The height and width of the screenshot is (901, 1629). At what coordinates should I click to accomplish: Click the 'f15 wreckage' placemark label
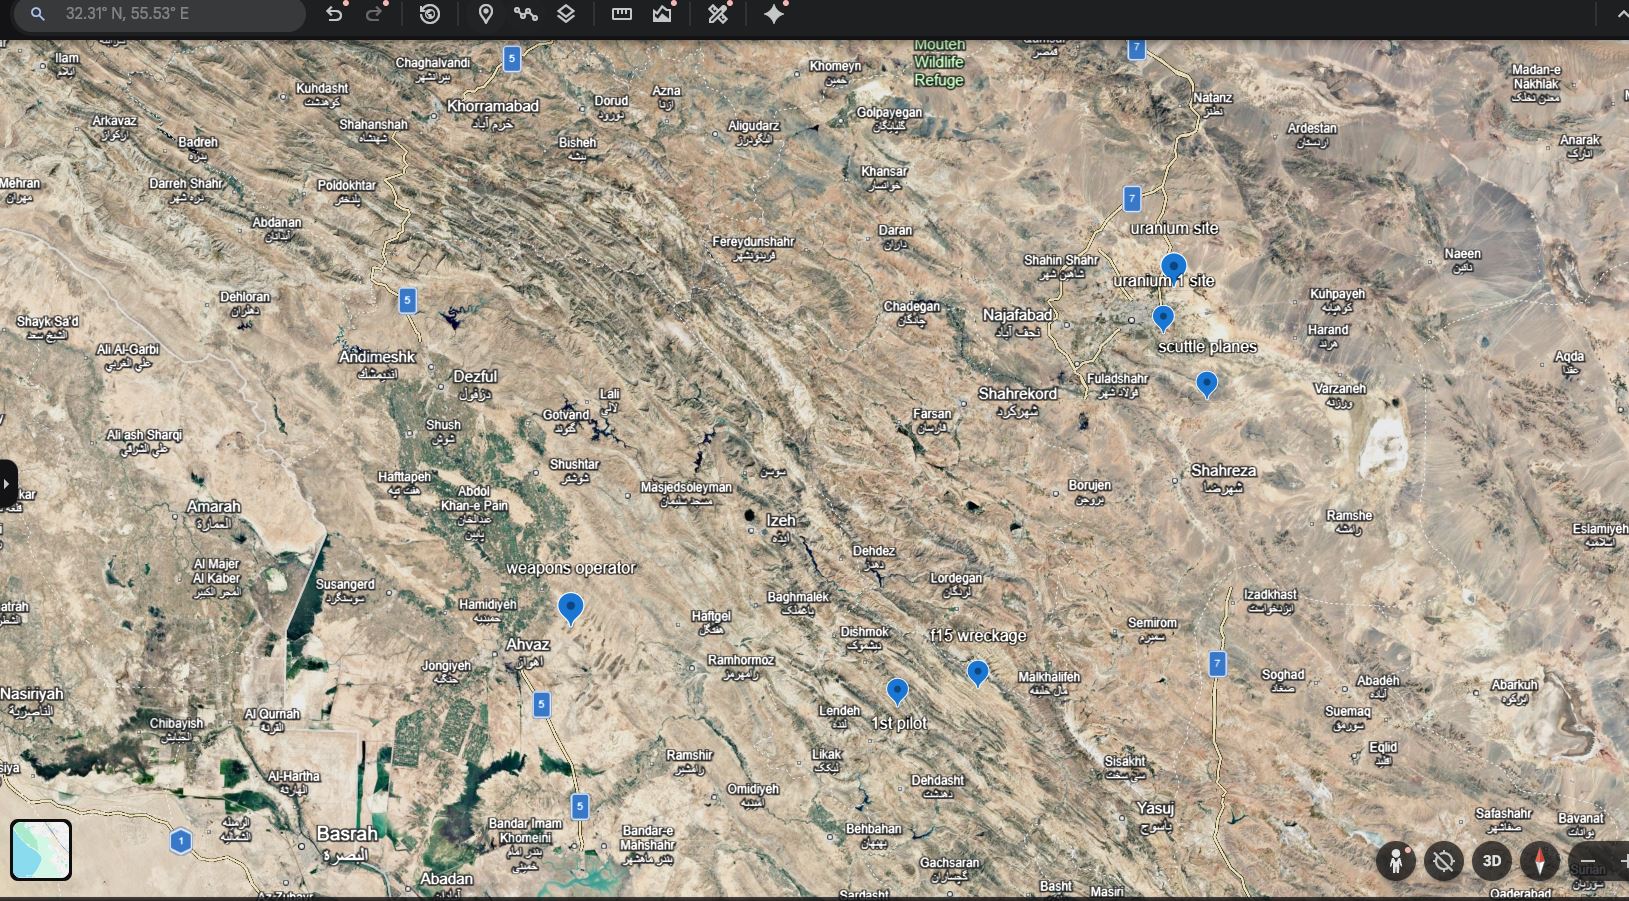coord(978,635)
